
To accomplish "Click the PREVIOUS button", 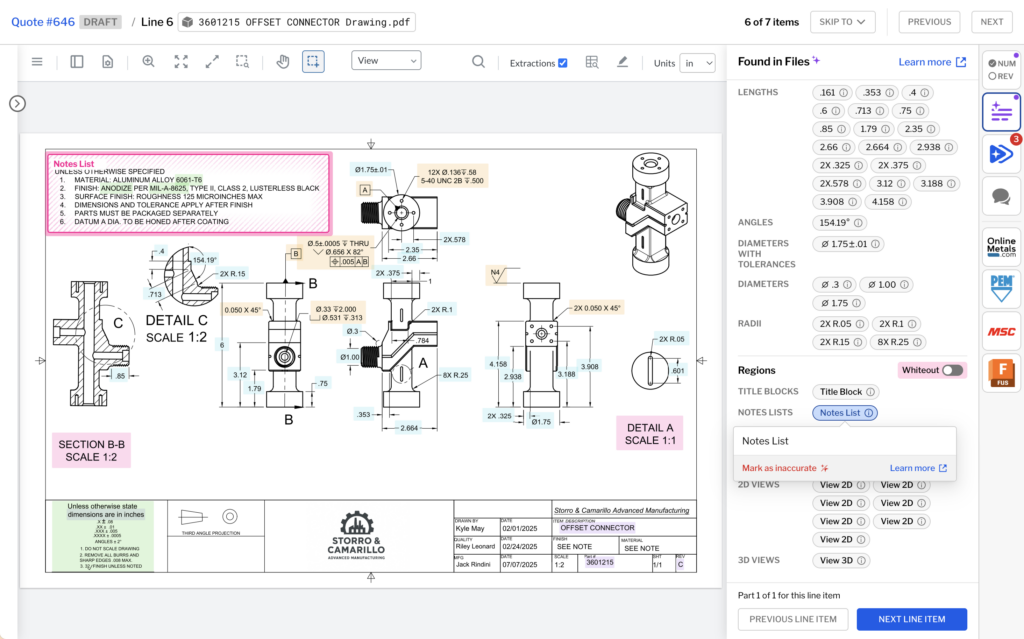I will (929, 22).
